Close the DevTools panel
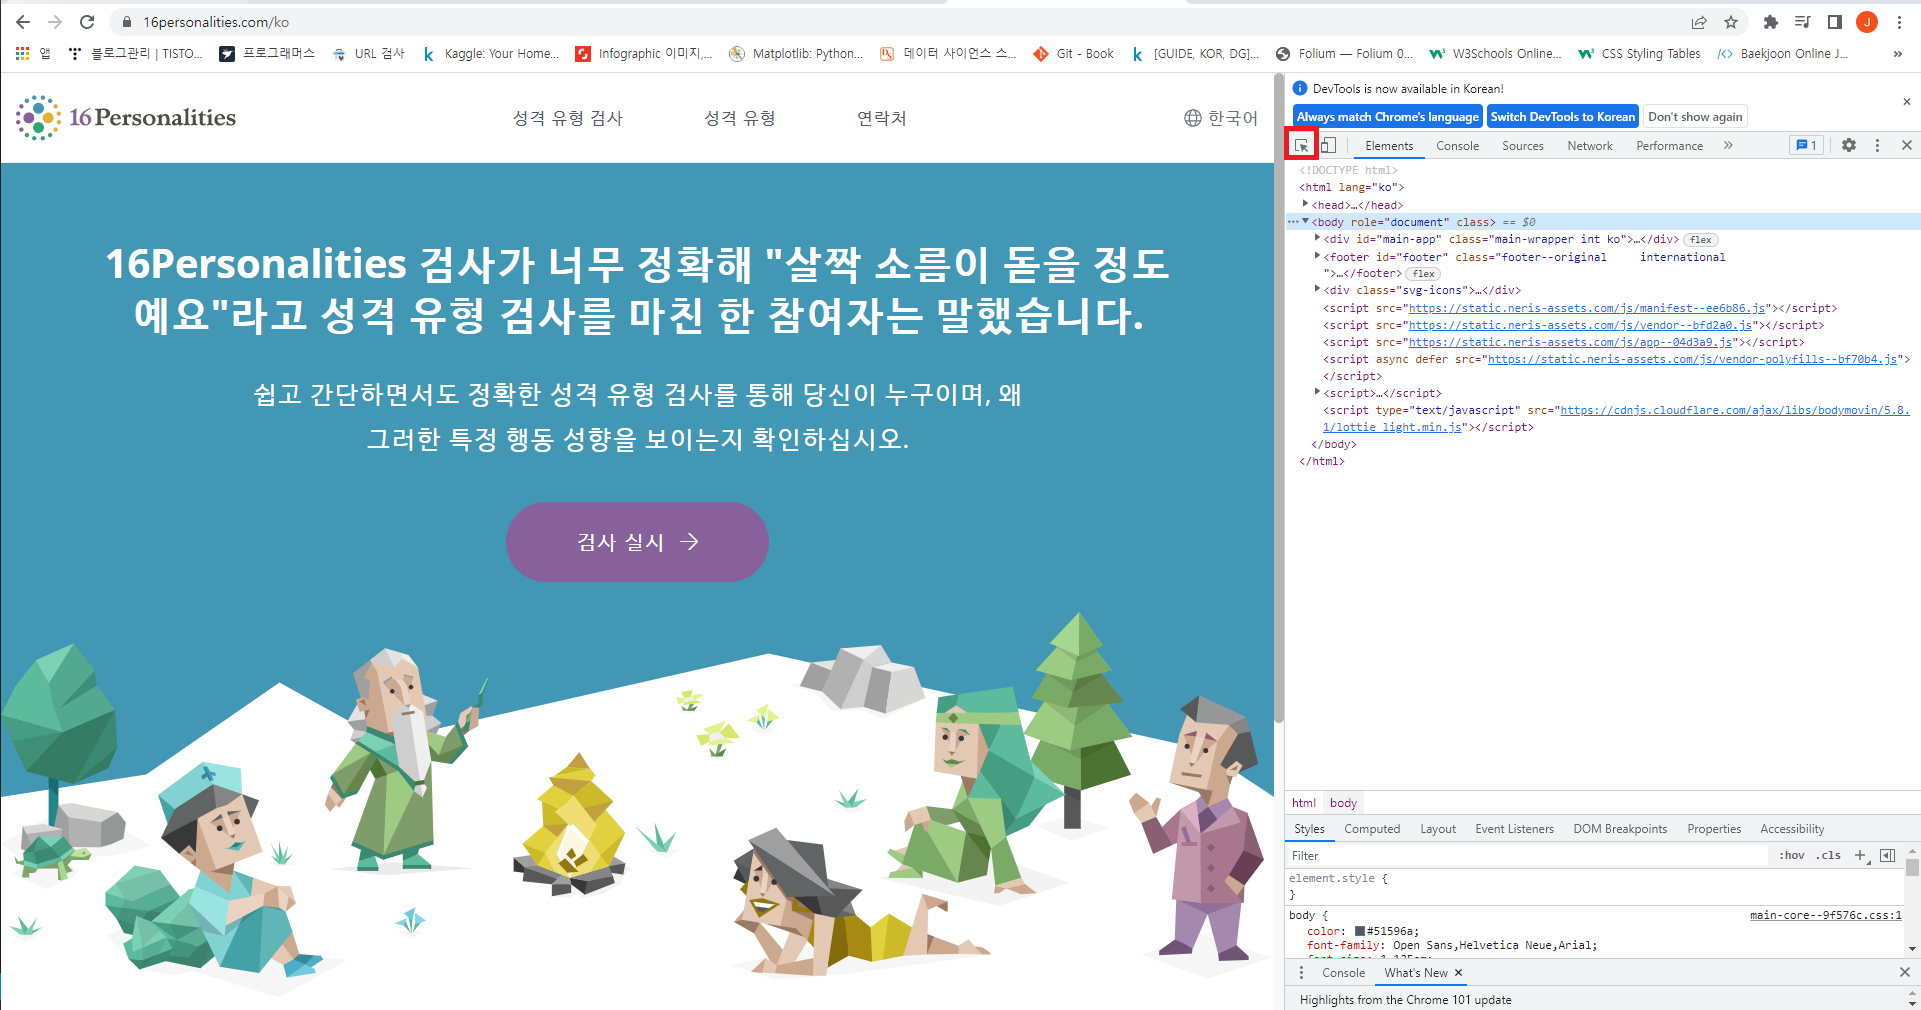The height and width of the screenshot is (1010, 1921). click(1907, 145)
